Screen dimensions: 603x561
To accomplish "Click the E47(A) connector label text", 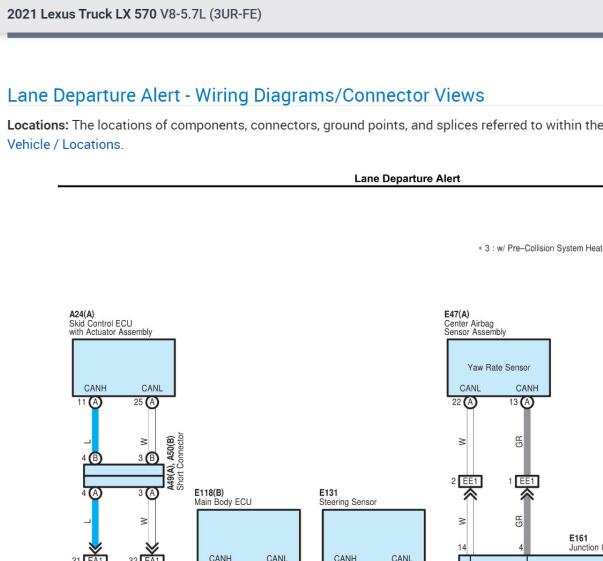I will (456, 314).
